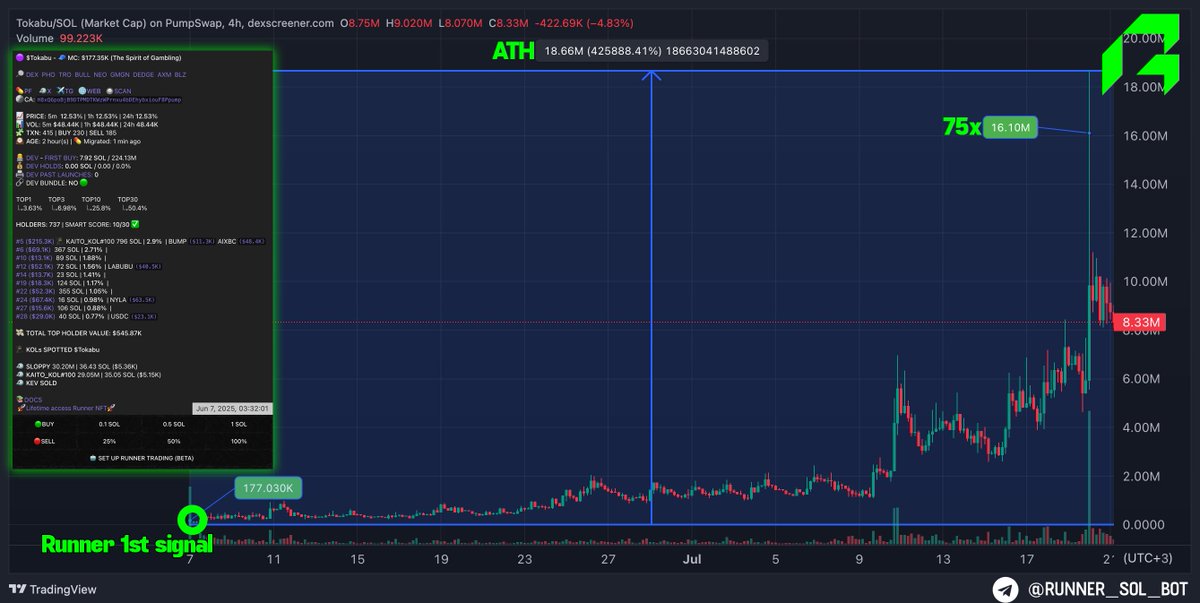Open the Lifetime access Runner NFT link
This screenshot has width=1200, height=603.
(66, 409)
